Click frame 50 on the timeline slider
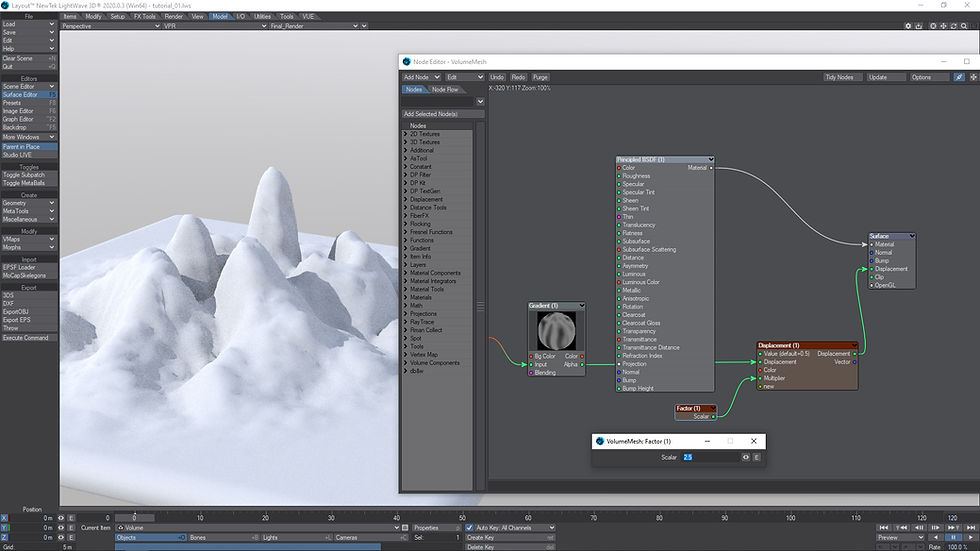 coord(463,518)
